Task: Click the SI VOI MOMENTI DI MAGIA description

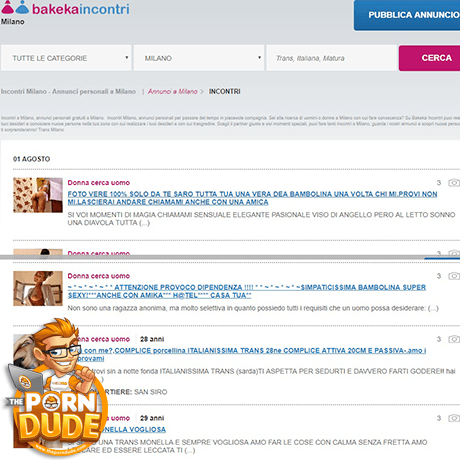Action: coord(261,219)
